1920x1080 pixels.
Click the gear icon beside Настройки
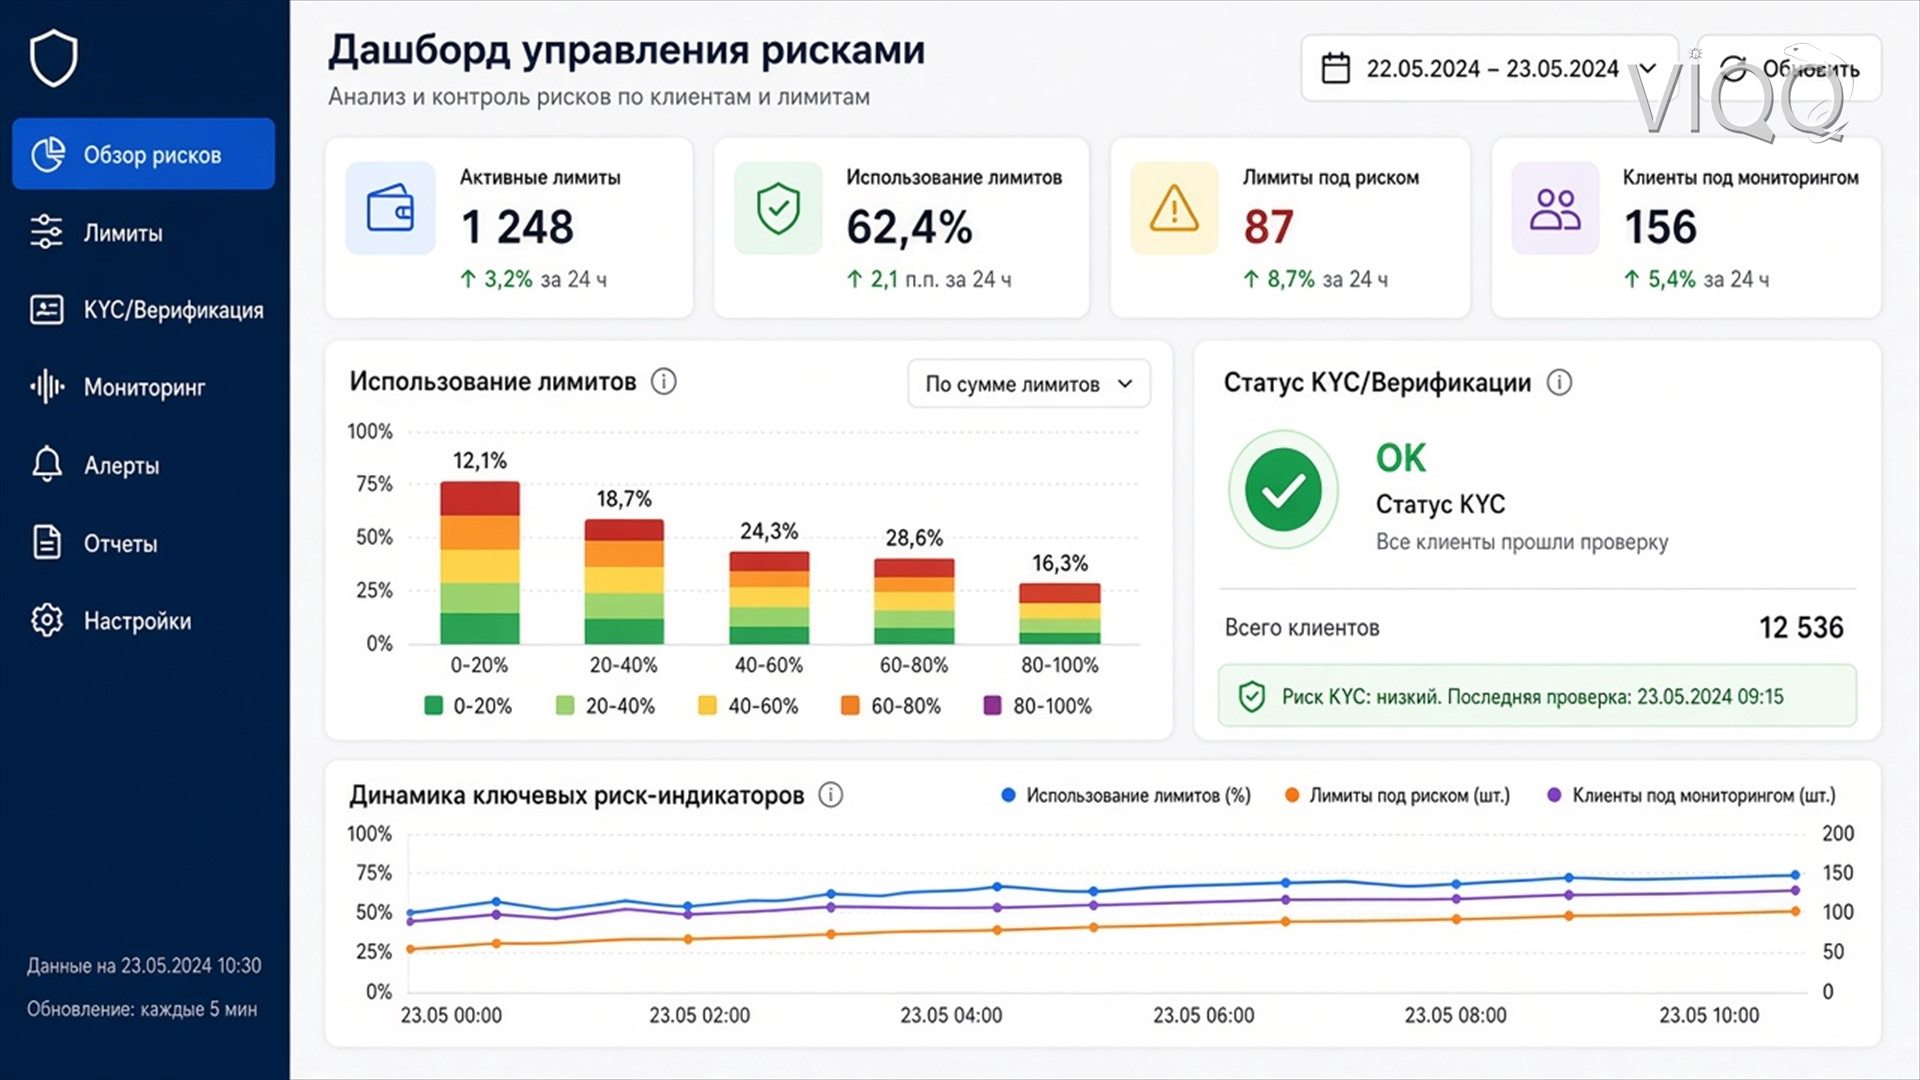(47, 620)
